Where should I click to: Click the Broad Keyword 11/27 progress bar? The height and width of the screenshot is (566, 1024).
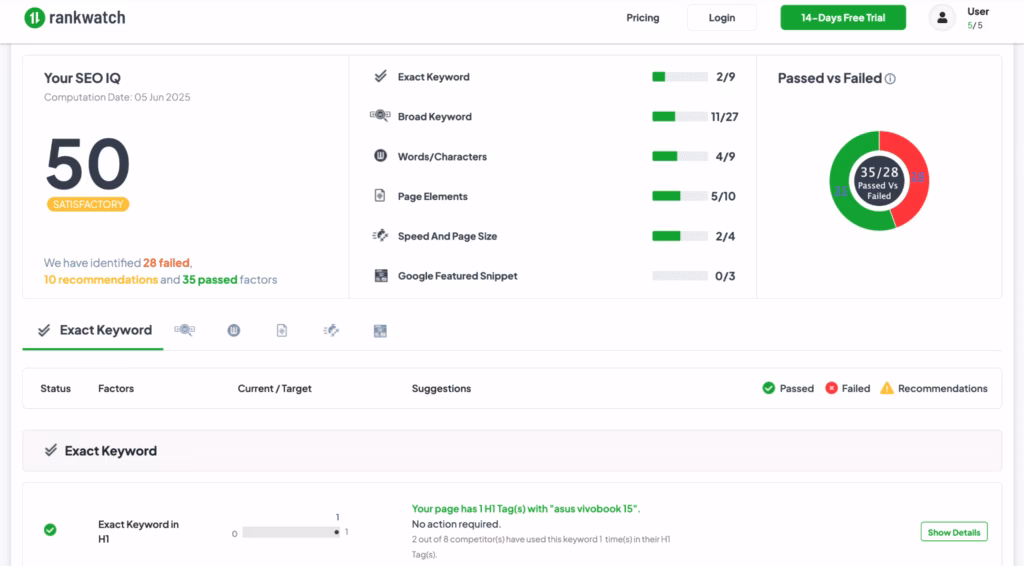coord(678,117)
